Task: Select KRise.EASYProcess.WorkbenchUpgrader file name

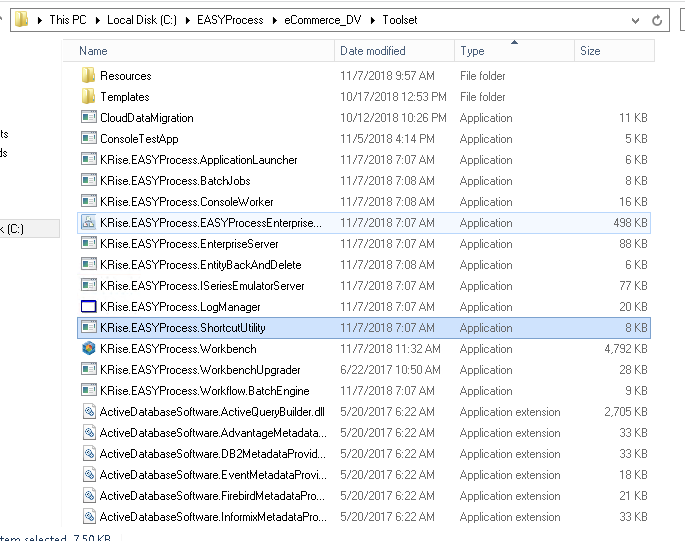Action: [200, 370]
